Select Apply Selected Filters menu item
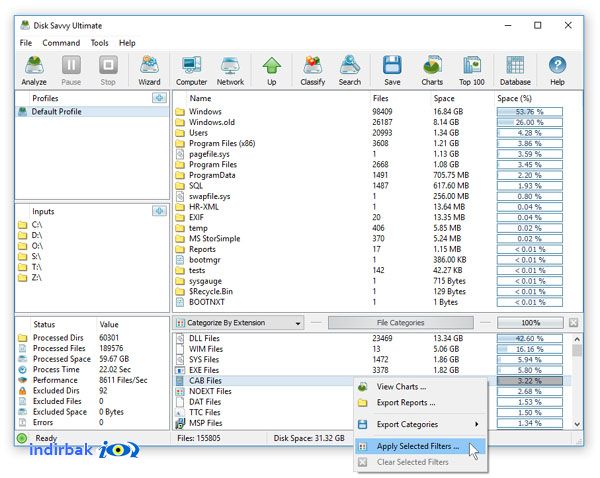 tap(421, 446)
